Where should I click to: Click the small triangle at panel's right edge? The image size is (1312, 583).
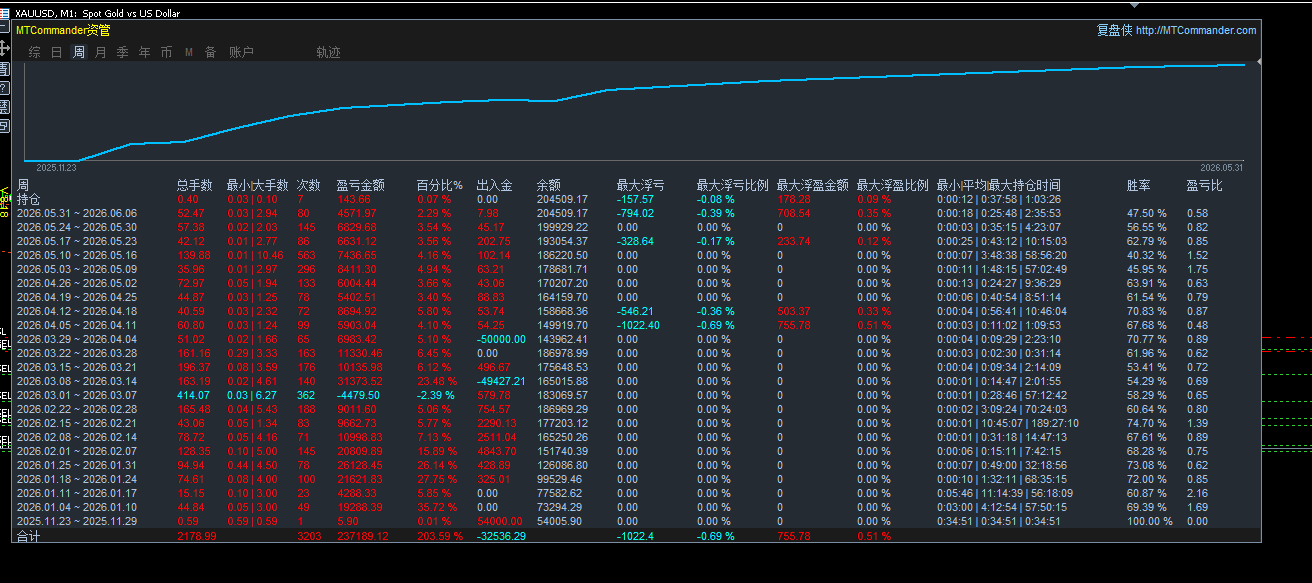[1259, 61]
